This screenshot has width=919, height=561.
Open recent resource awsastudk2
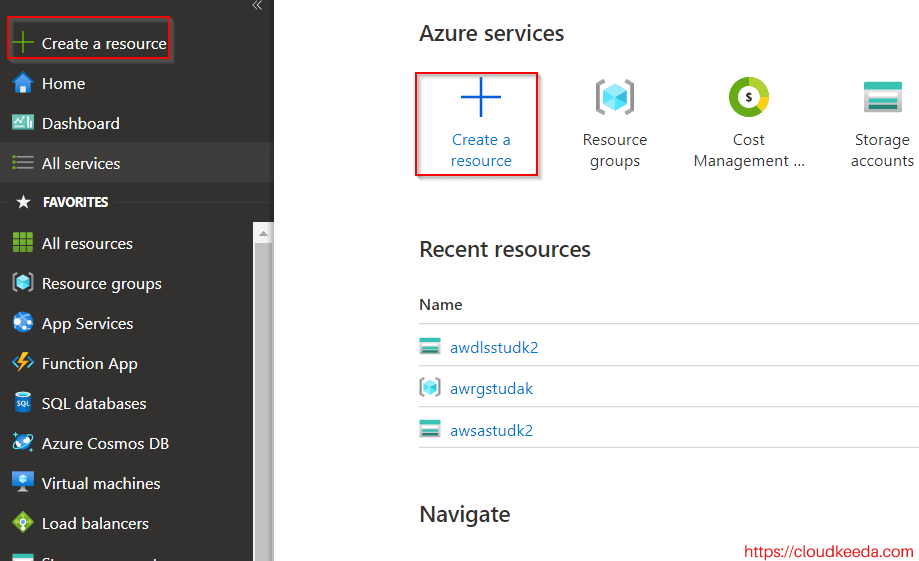(492, 430)
